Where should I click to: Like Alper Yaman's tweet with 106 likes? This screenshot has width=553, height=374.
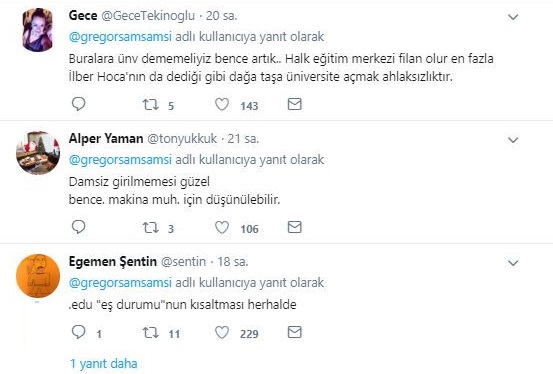coord(222,228)
